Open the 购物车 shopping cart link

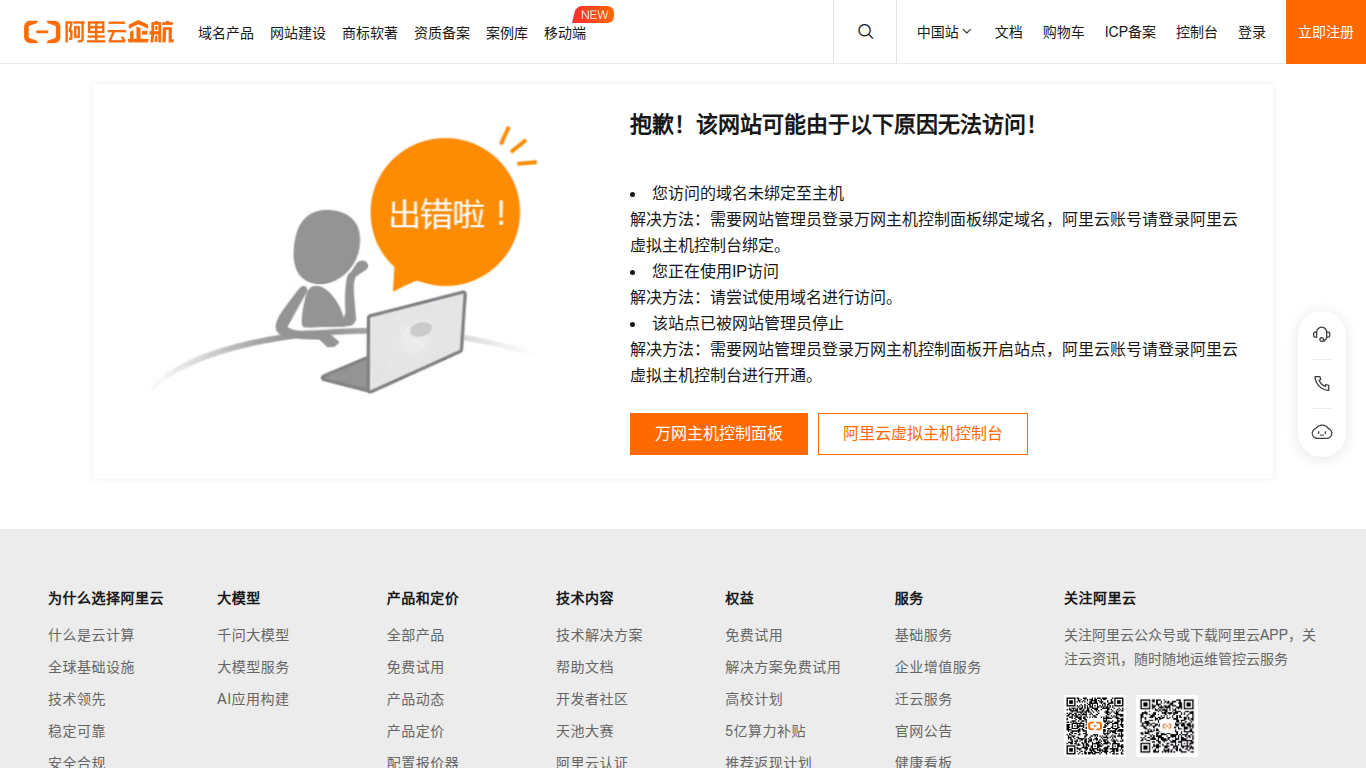tap(1064, 32)
